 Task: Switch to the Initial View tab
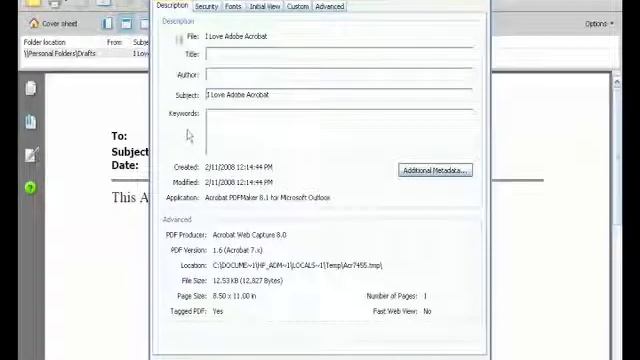point(265,7)
